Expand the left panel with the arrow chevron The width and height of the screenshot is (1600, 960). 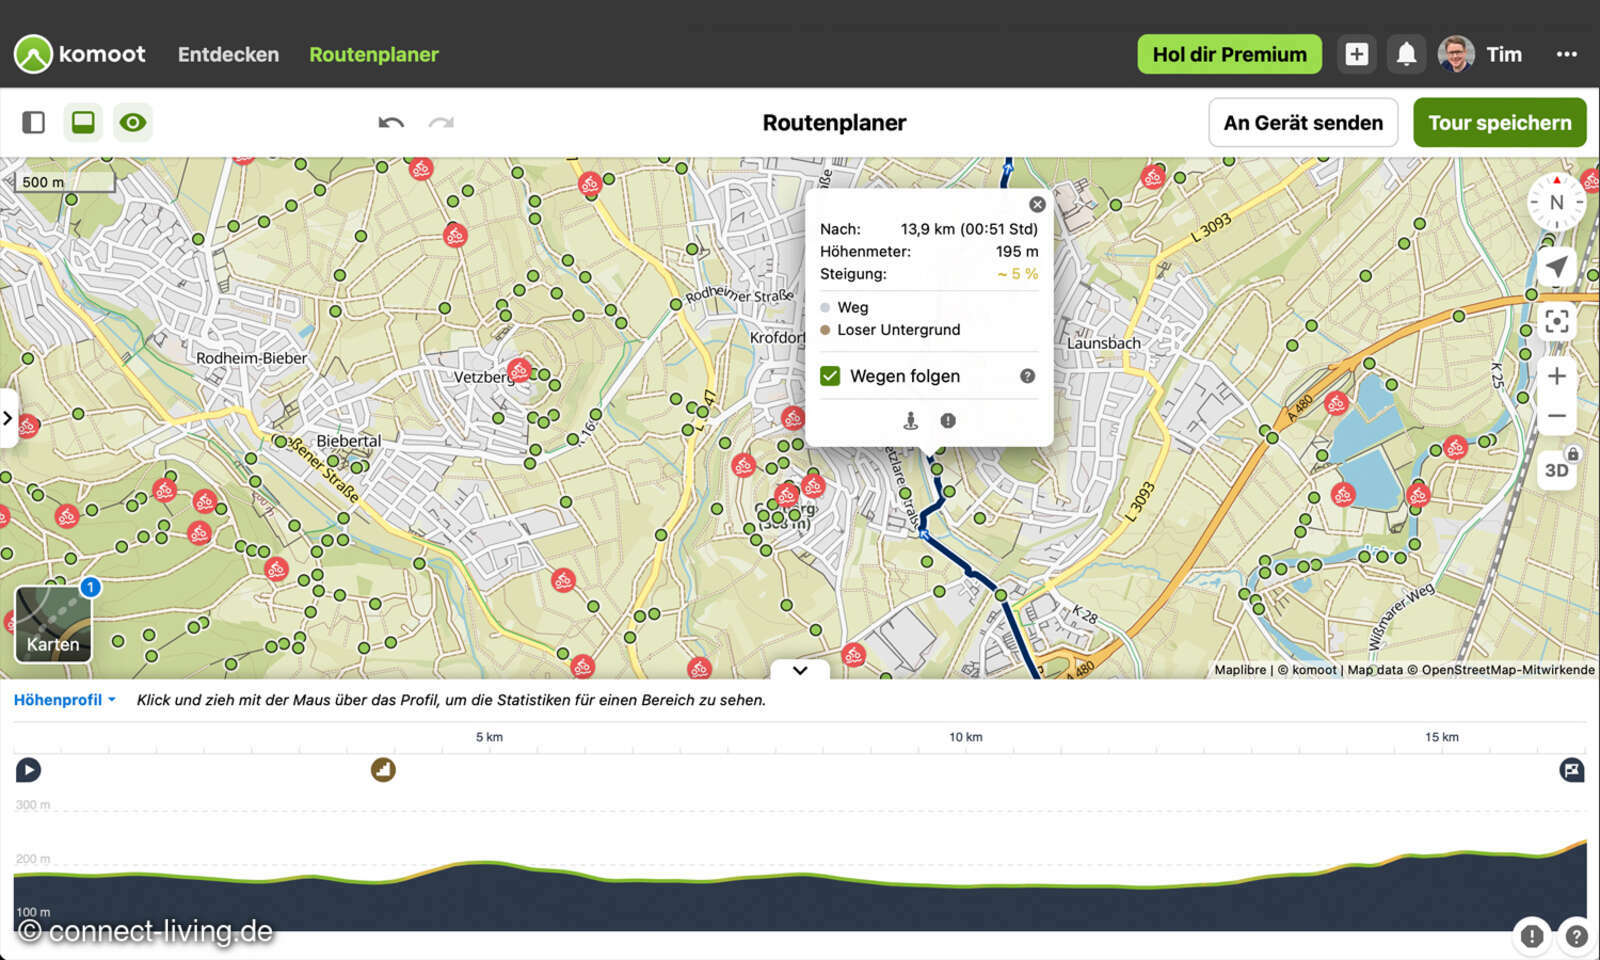click(x=8, y=418)
